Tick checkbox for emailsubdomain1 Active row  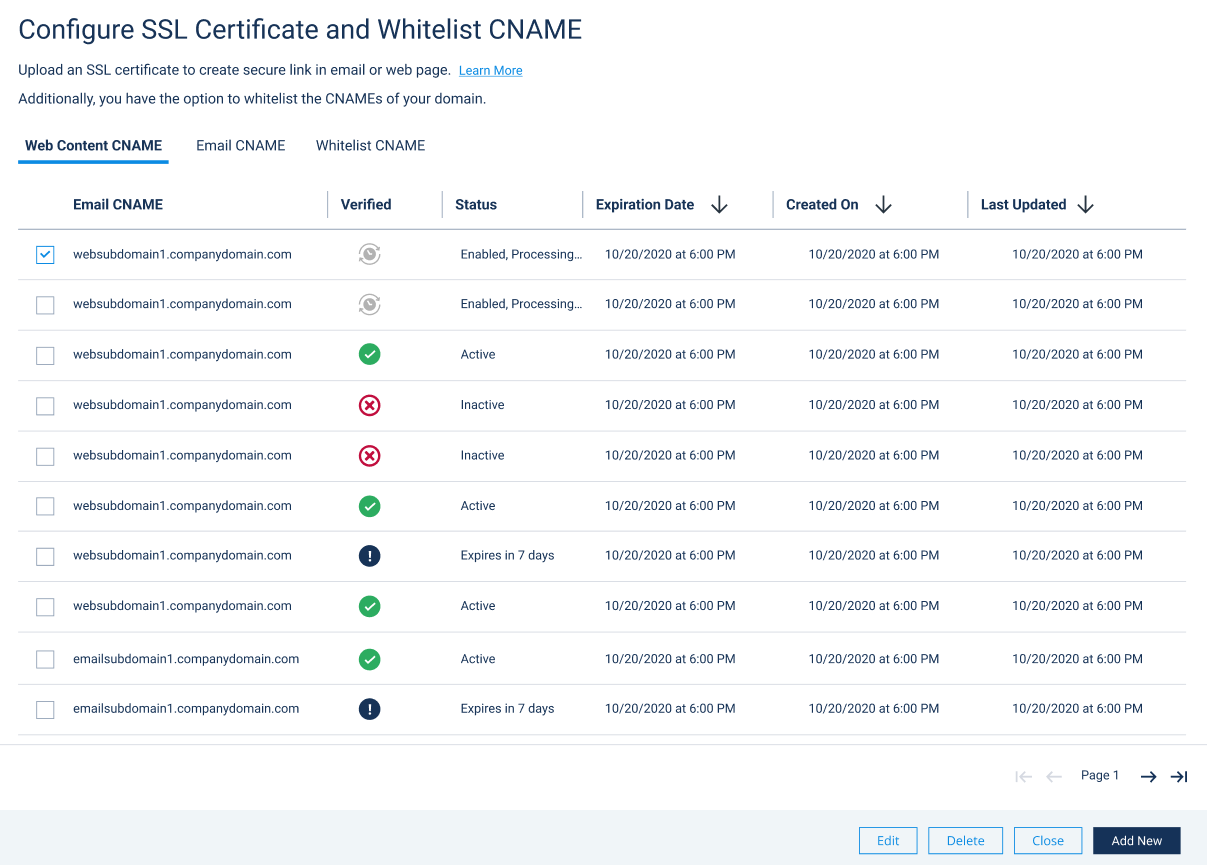pyautogui.click(x=45, y=659)
